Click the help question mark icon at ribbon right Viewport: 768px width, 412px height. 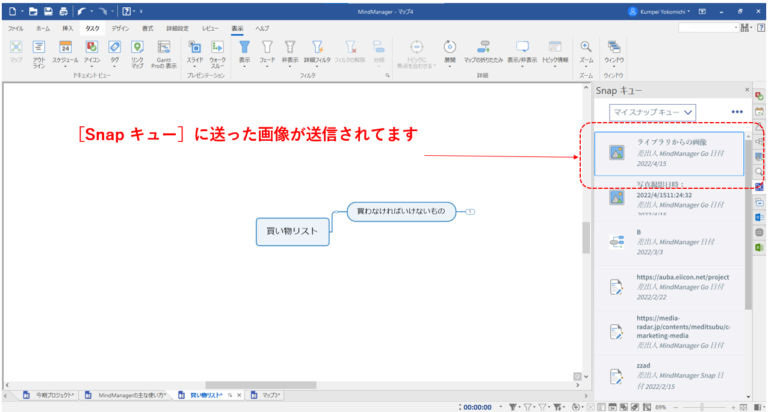coord(761,28)
